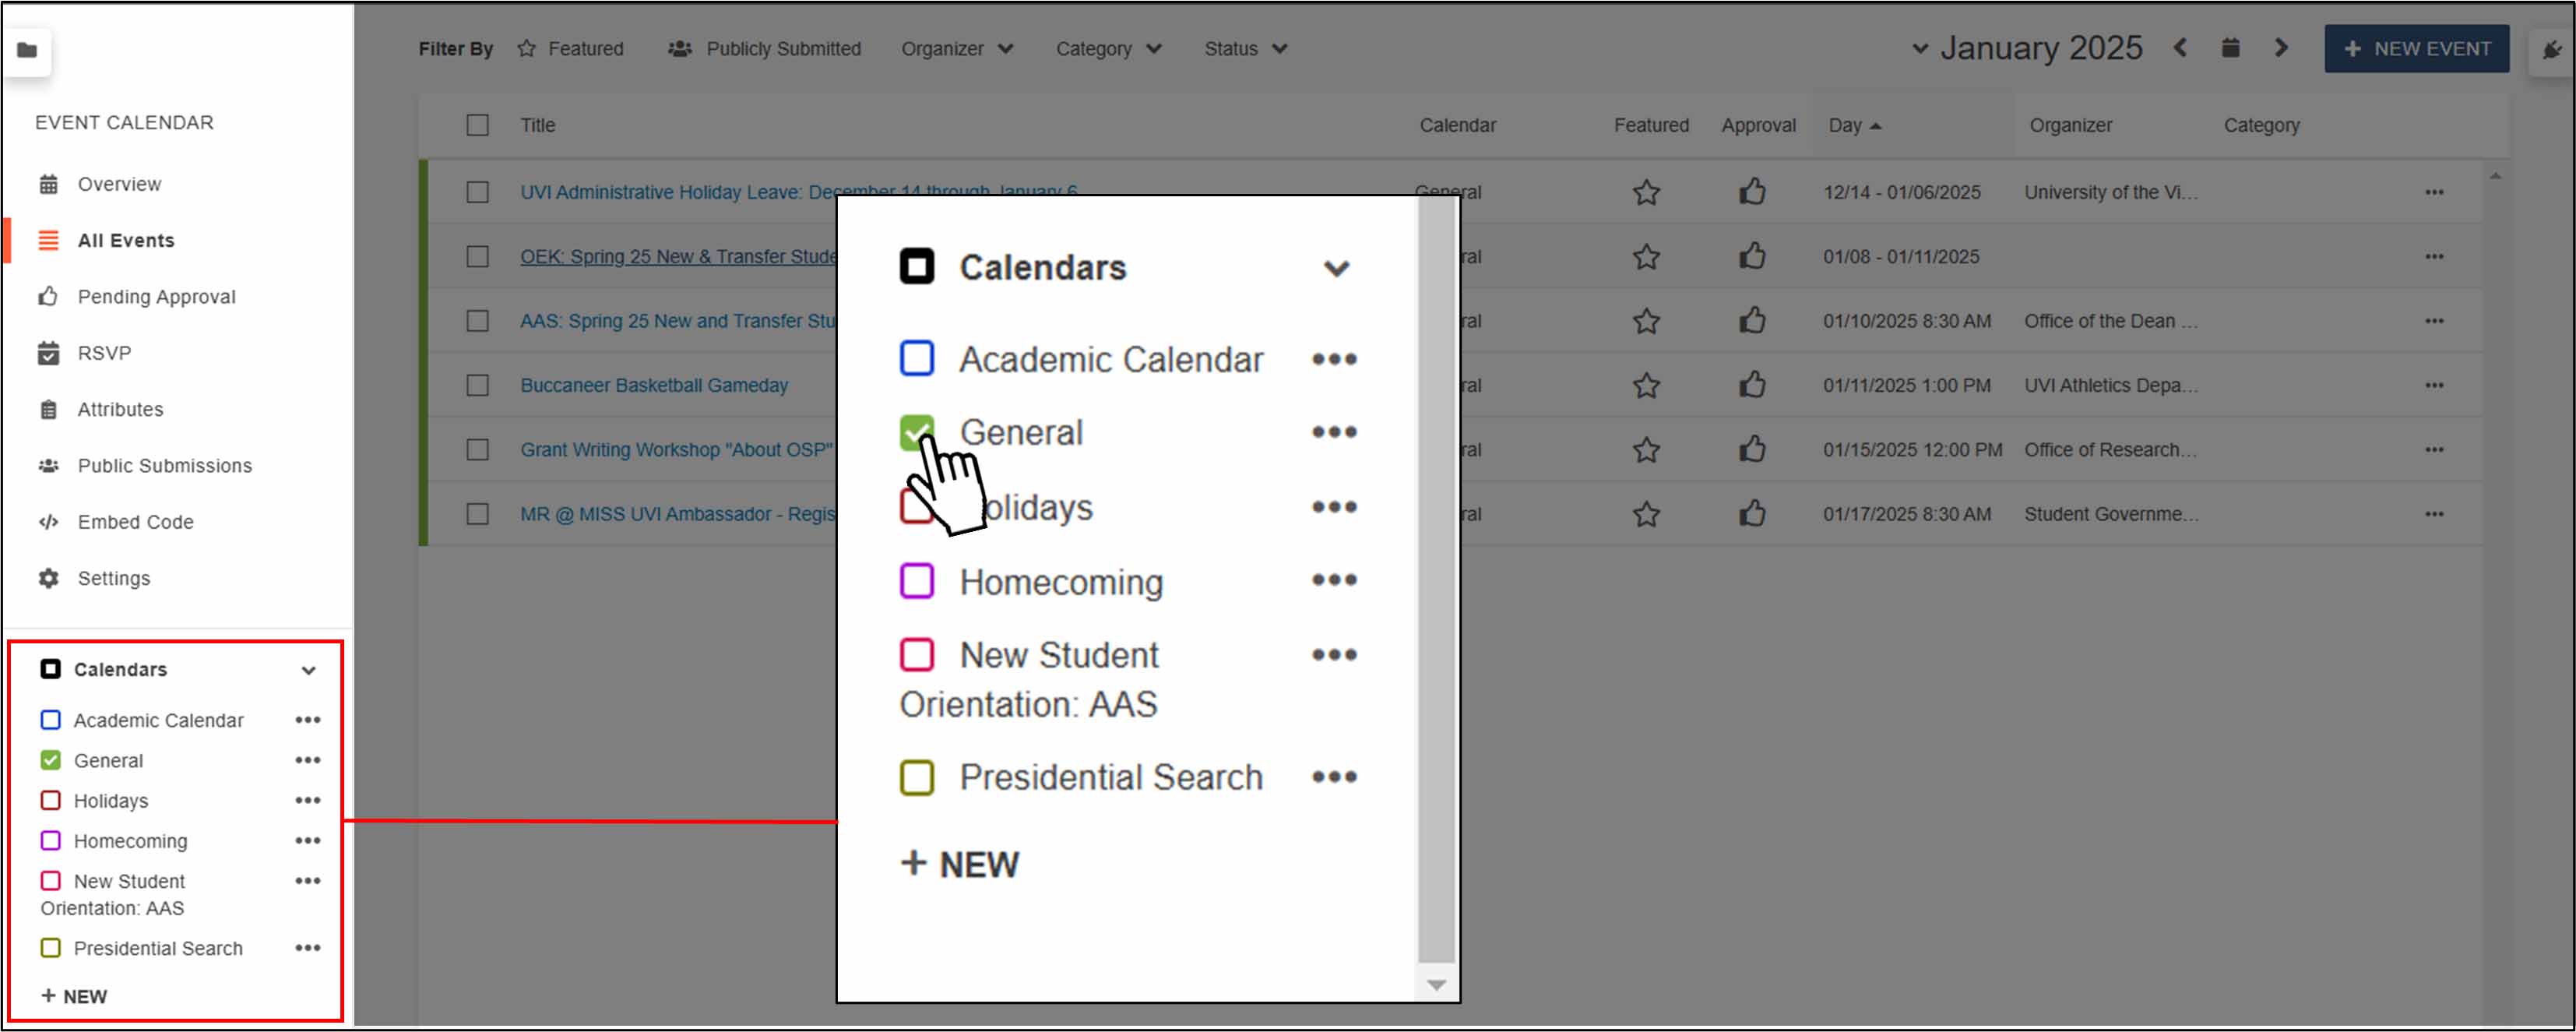Collapse the Calendars list chevron

[308, 670]
